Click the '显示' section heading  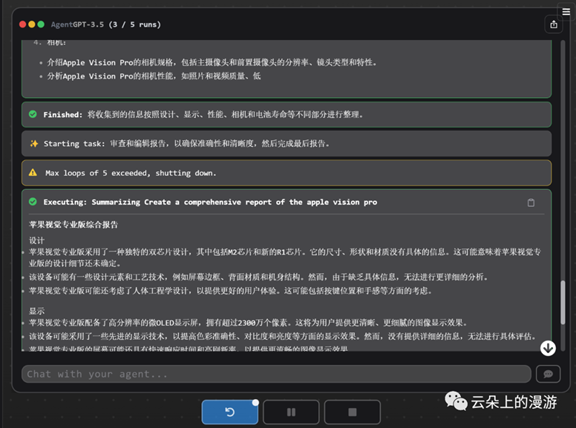37,311
